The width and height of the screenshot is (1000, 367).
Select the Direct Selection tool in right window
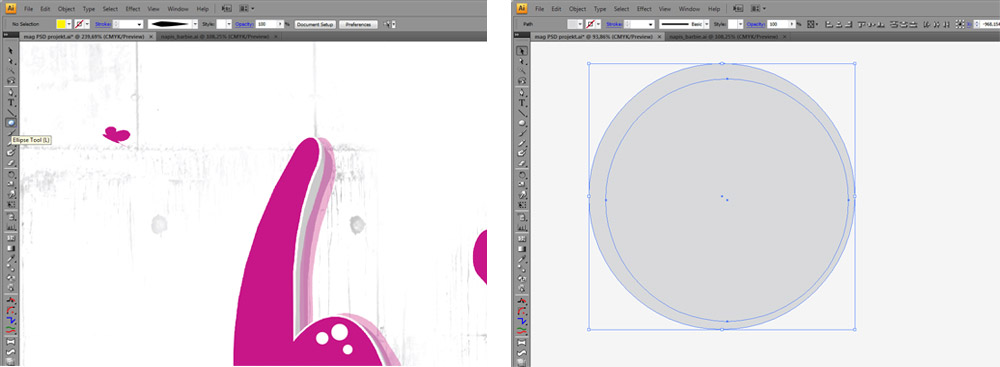coord(522,61)
